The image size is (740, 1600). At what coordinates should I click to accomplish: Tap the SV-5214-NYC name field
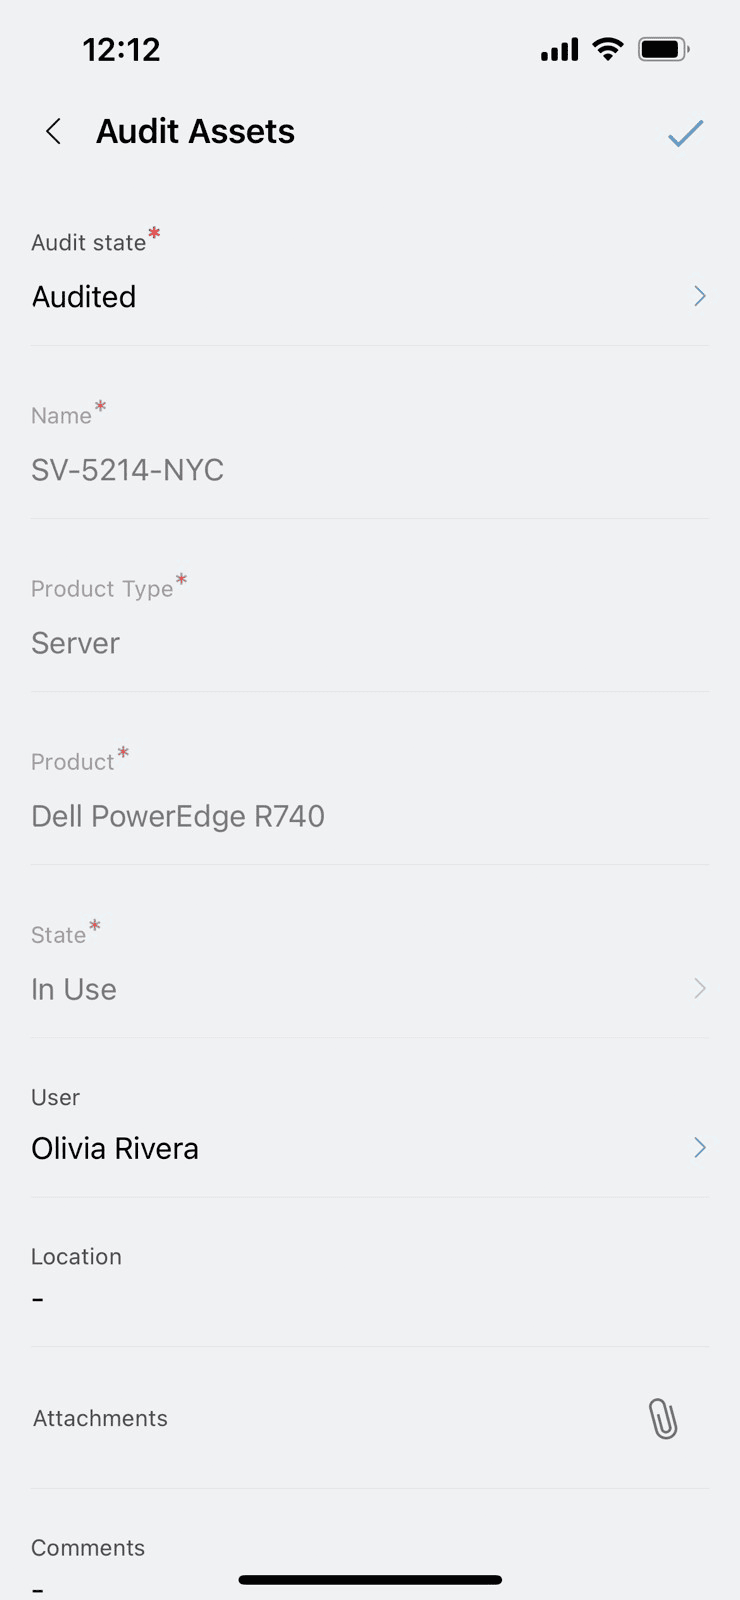point(128,470)
